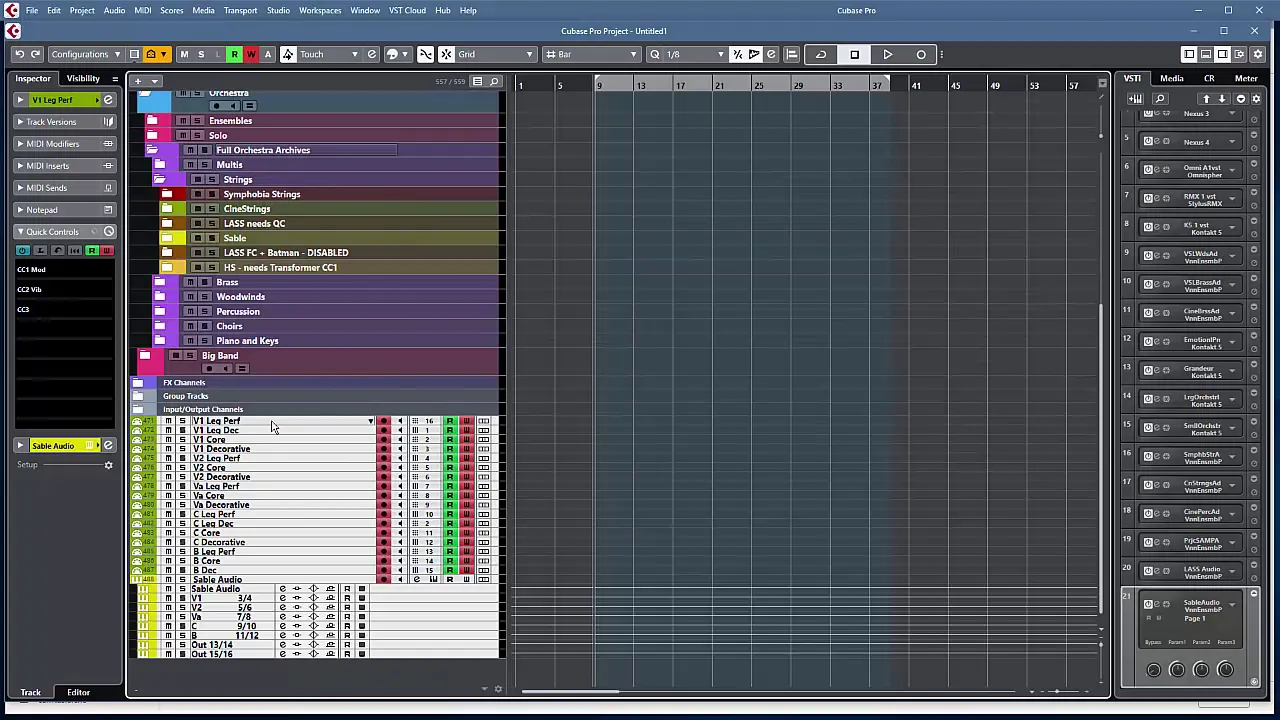The height and width of the screenshot is (720, 1280).
Task: Click the Redo arrow in toolbar
Action: coord(36,54)
